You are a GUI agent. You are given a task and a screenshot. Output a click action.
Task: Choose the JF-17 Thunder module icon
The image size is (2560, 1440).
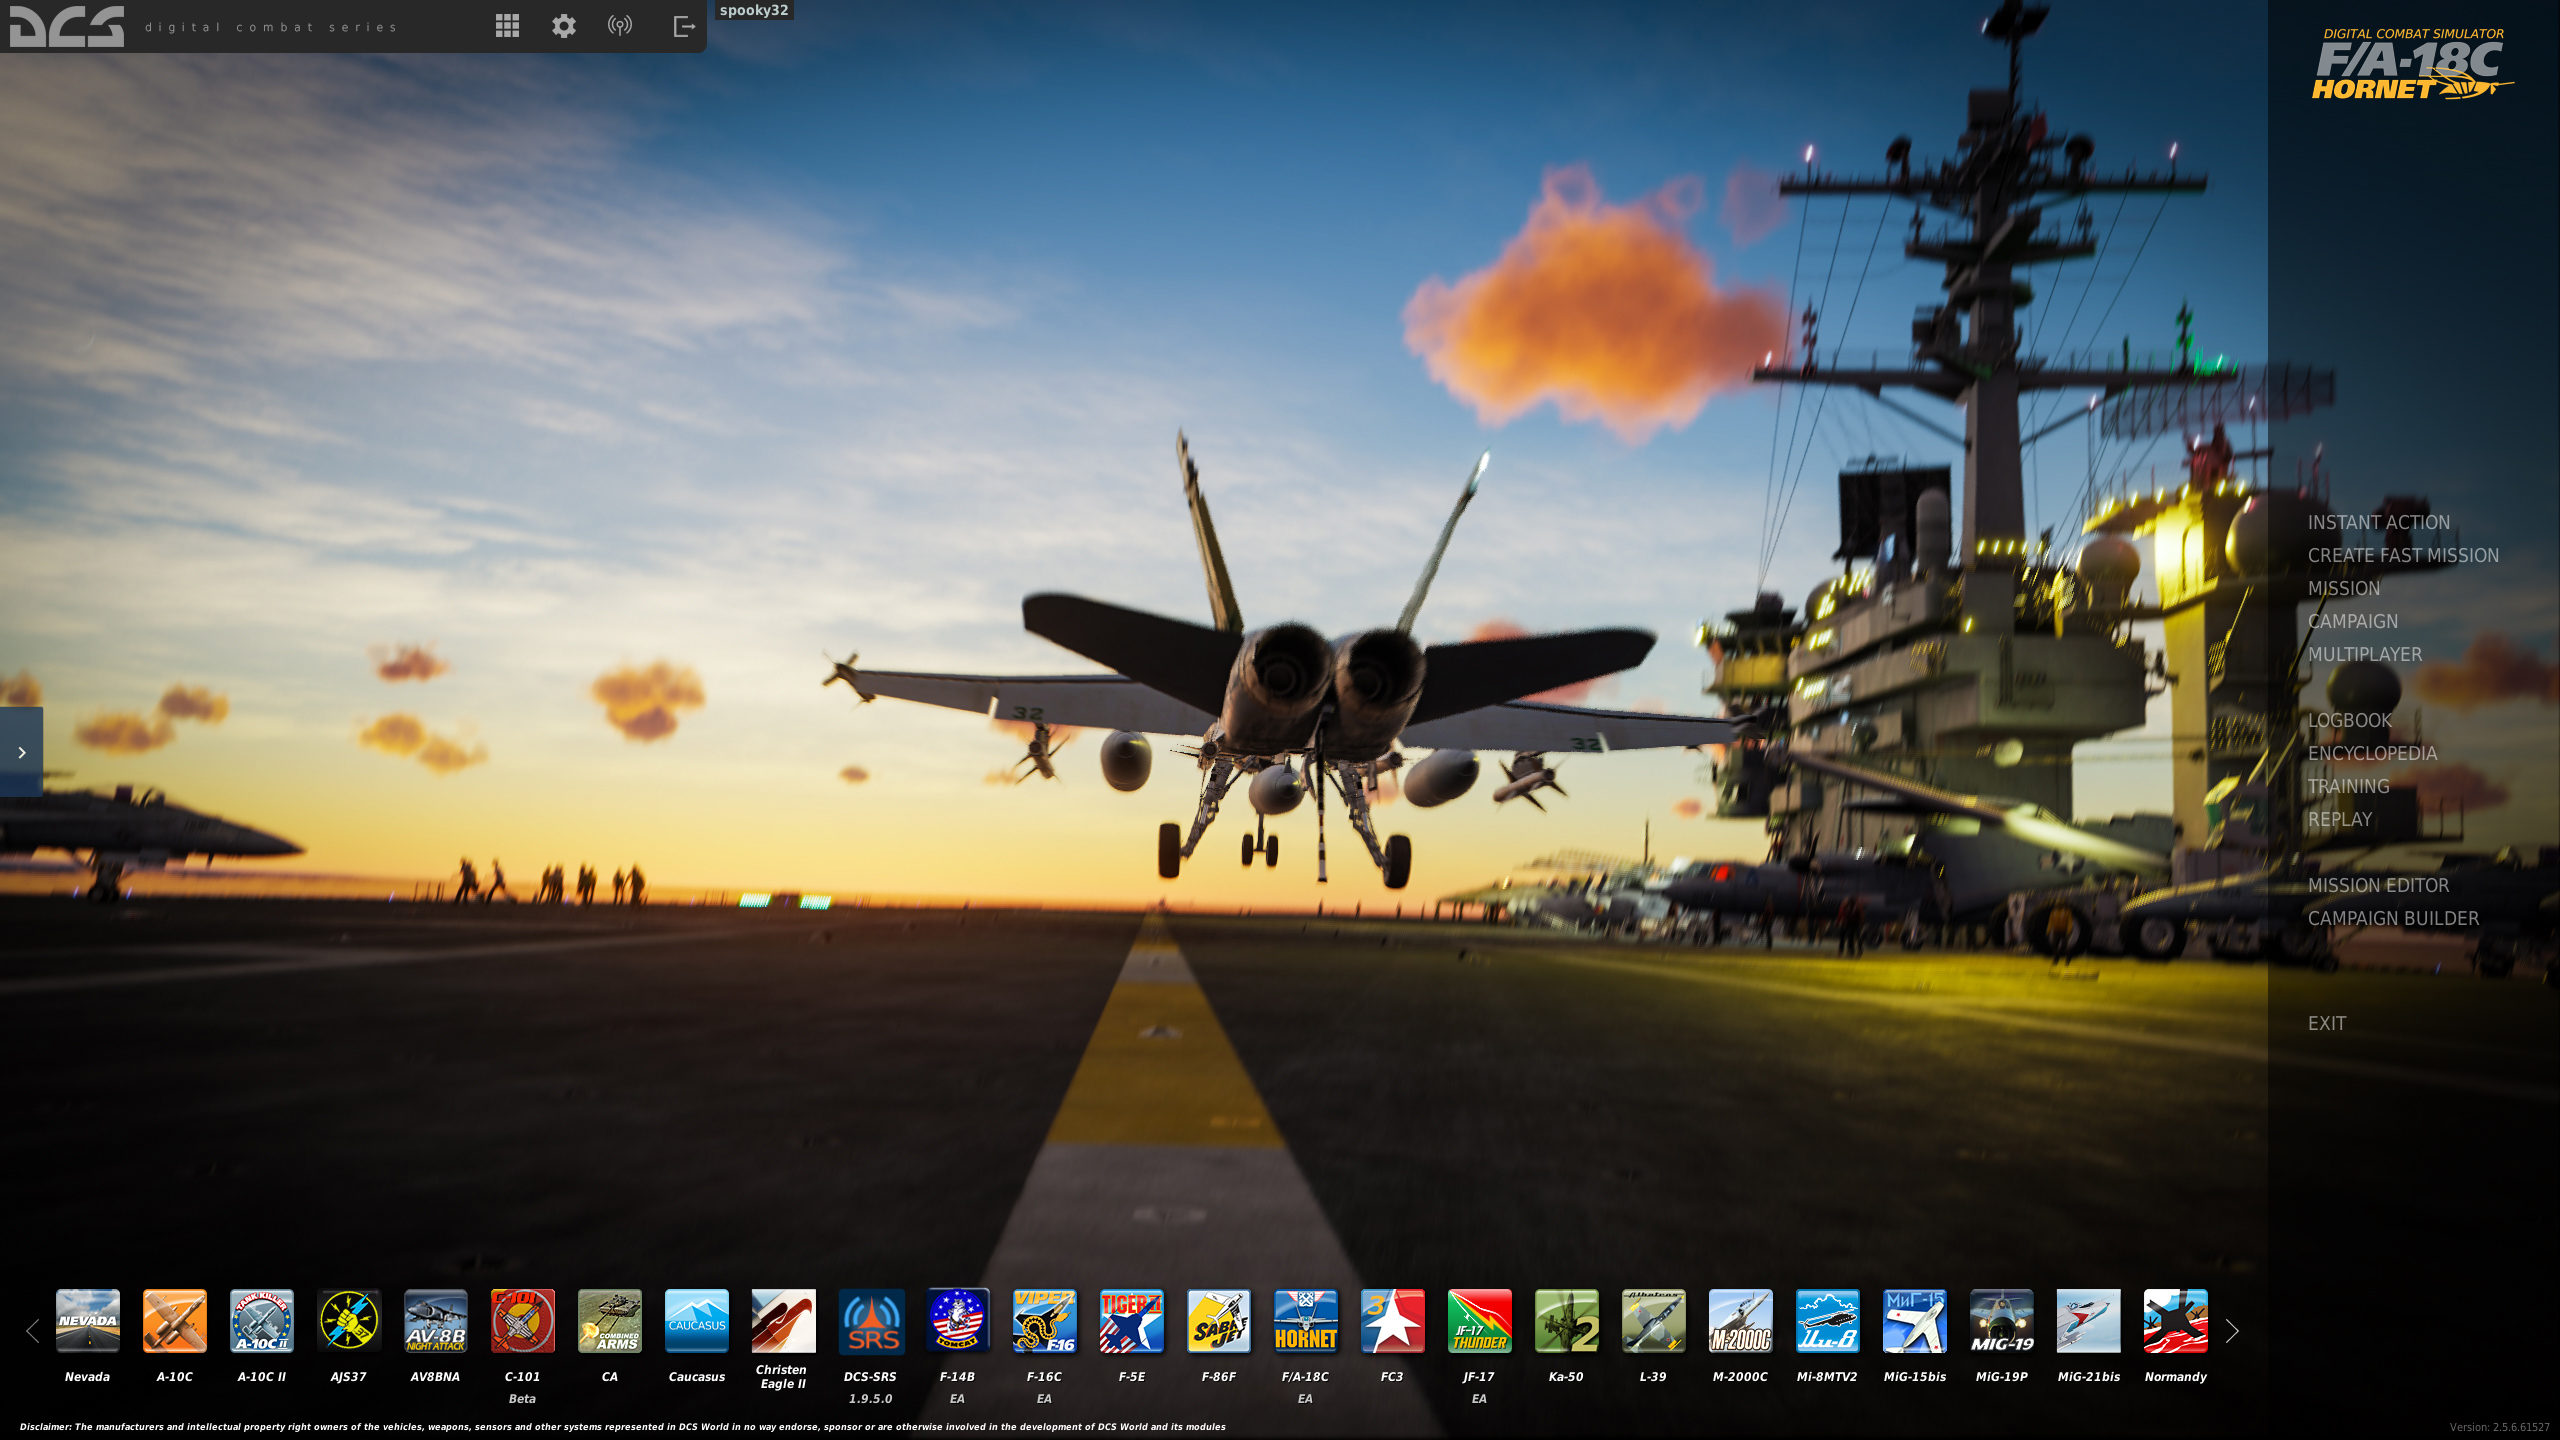tap(1479, 1320)
